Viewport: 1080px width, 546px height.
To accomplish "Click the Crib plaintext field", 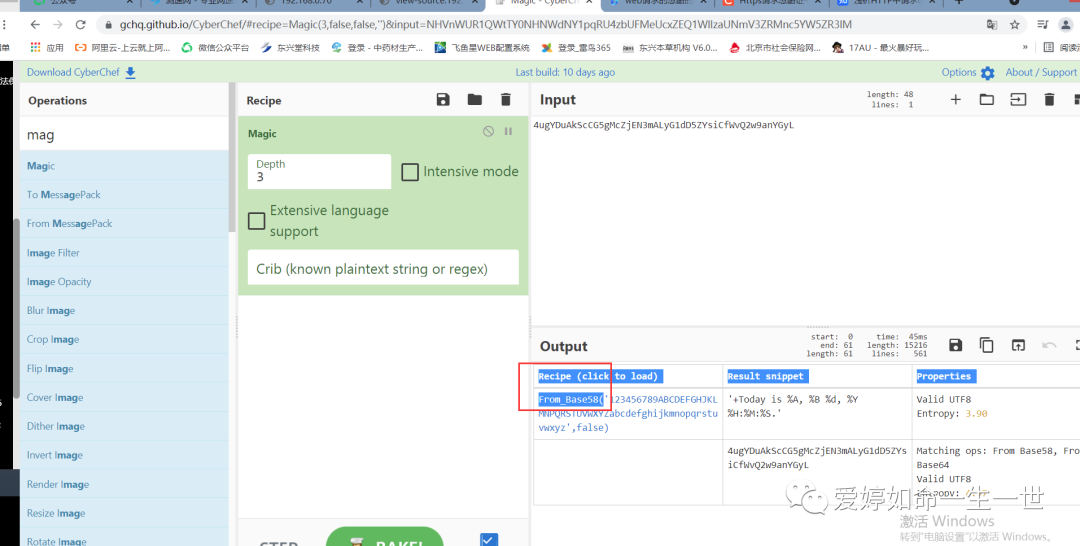I will pos(383,268).
